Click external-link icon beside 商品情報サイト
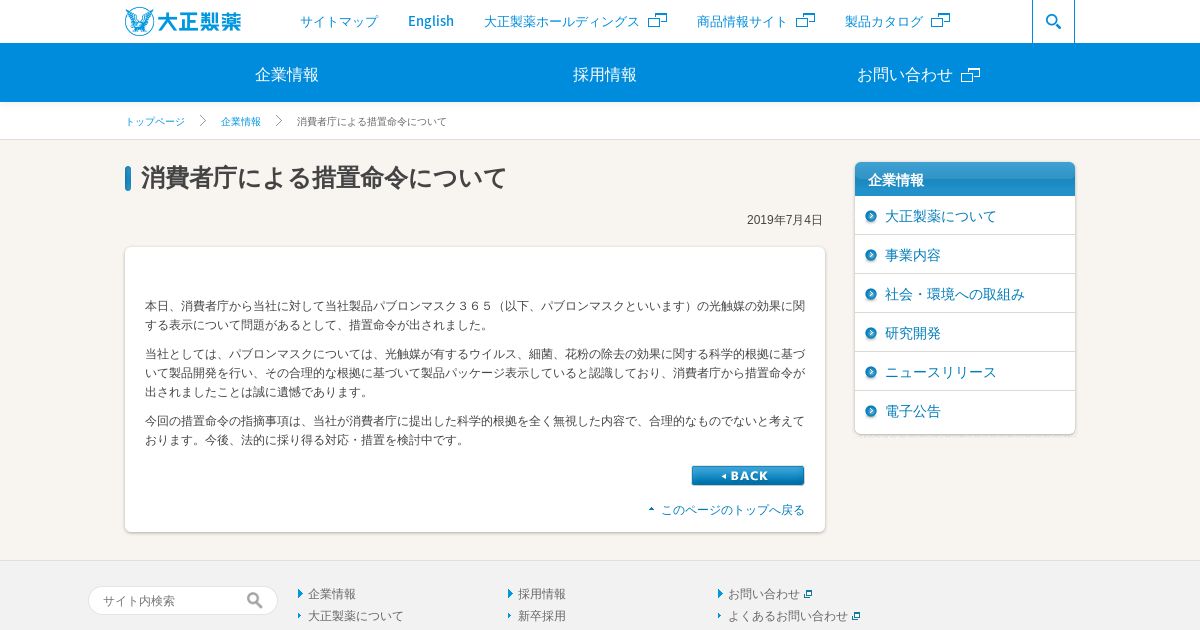 (805, 20)
